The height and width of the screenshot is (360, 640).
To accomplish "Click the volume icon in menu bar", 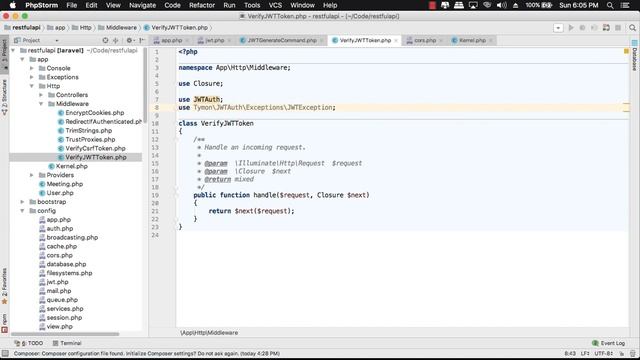I will [502, 5].
